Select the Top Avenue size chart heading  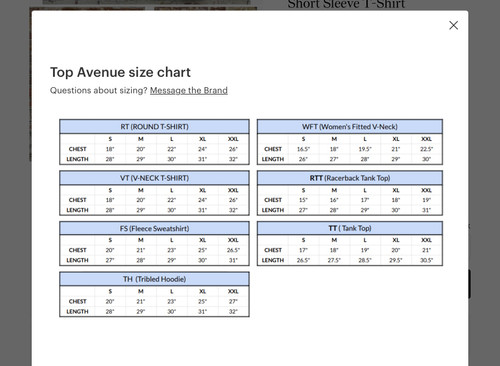click(120, 72)
